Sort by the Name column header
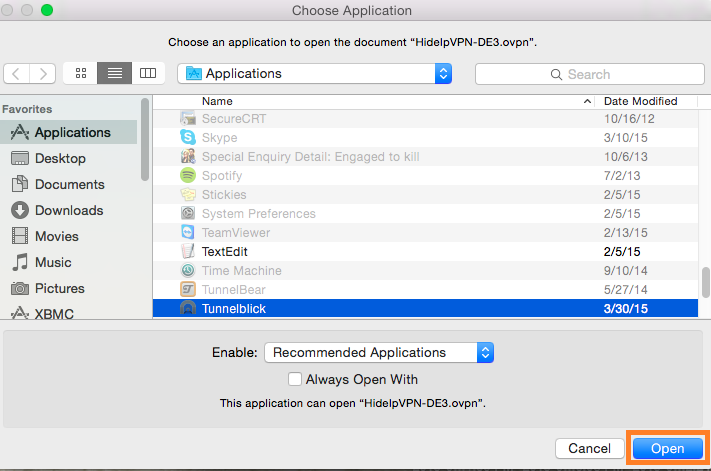 click(217, 101)
